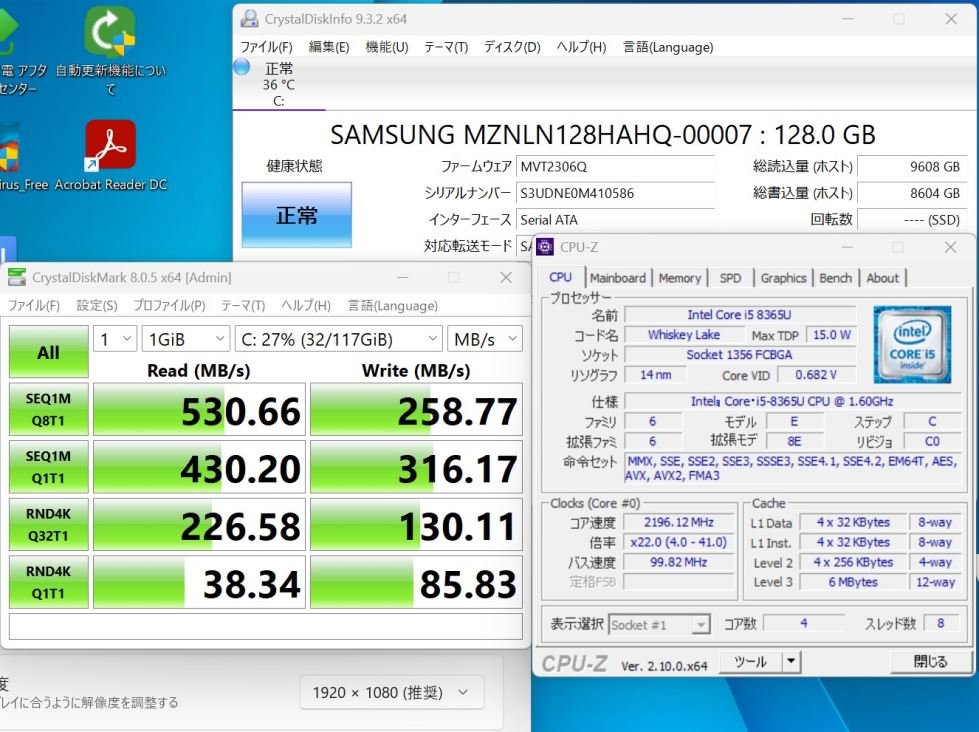
Task: Open Acrobat Reader DC desktop icon
Action: pyautogui.click(x=110, y=146)
